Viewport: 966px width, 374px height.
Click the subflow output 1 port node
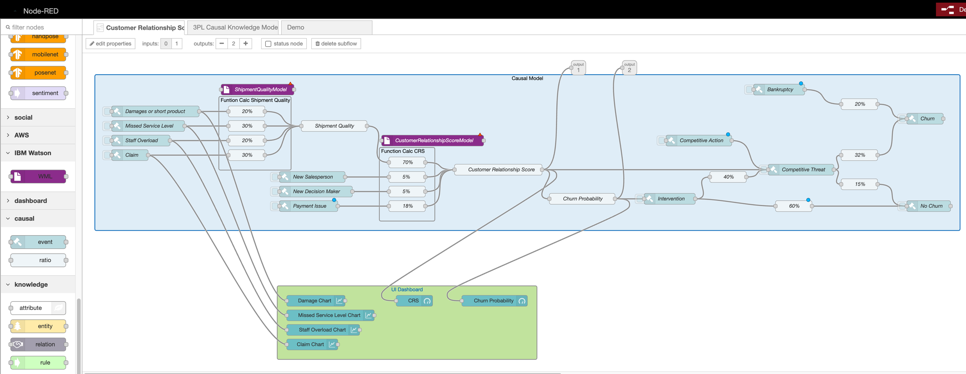point(577,67)
